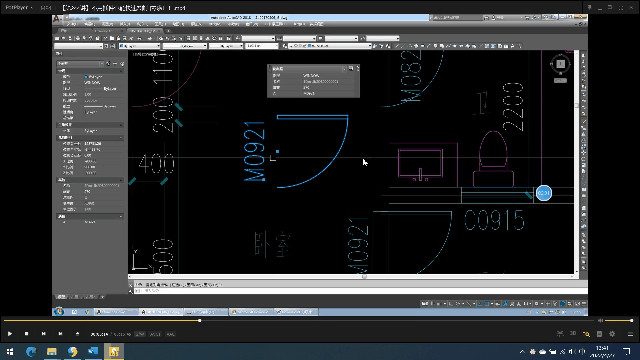Open the WCS dropdown below the ViewCube
Viewport: 640px width, 360px height.
click(x=560, y=80)
